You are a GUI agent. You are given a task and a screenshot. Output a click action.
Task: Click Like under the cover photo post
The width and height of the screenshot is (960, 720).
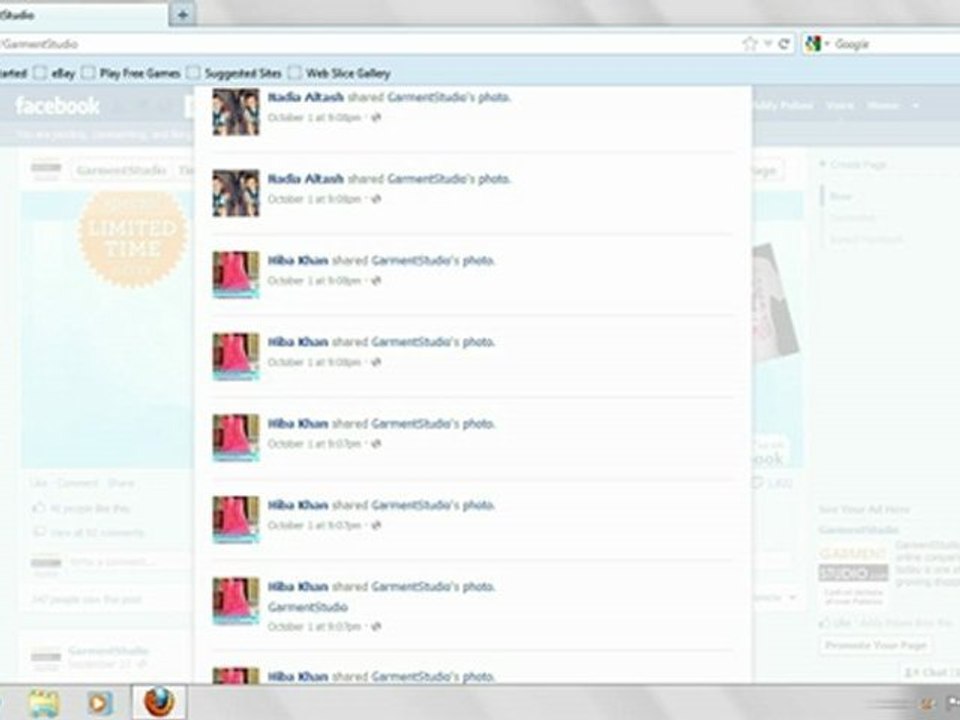click(39, 483)
